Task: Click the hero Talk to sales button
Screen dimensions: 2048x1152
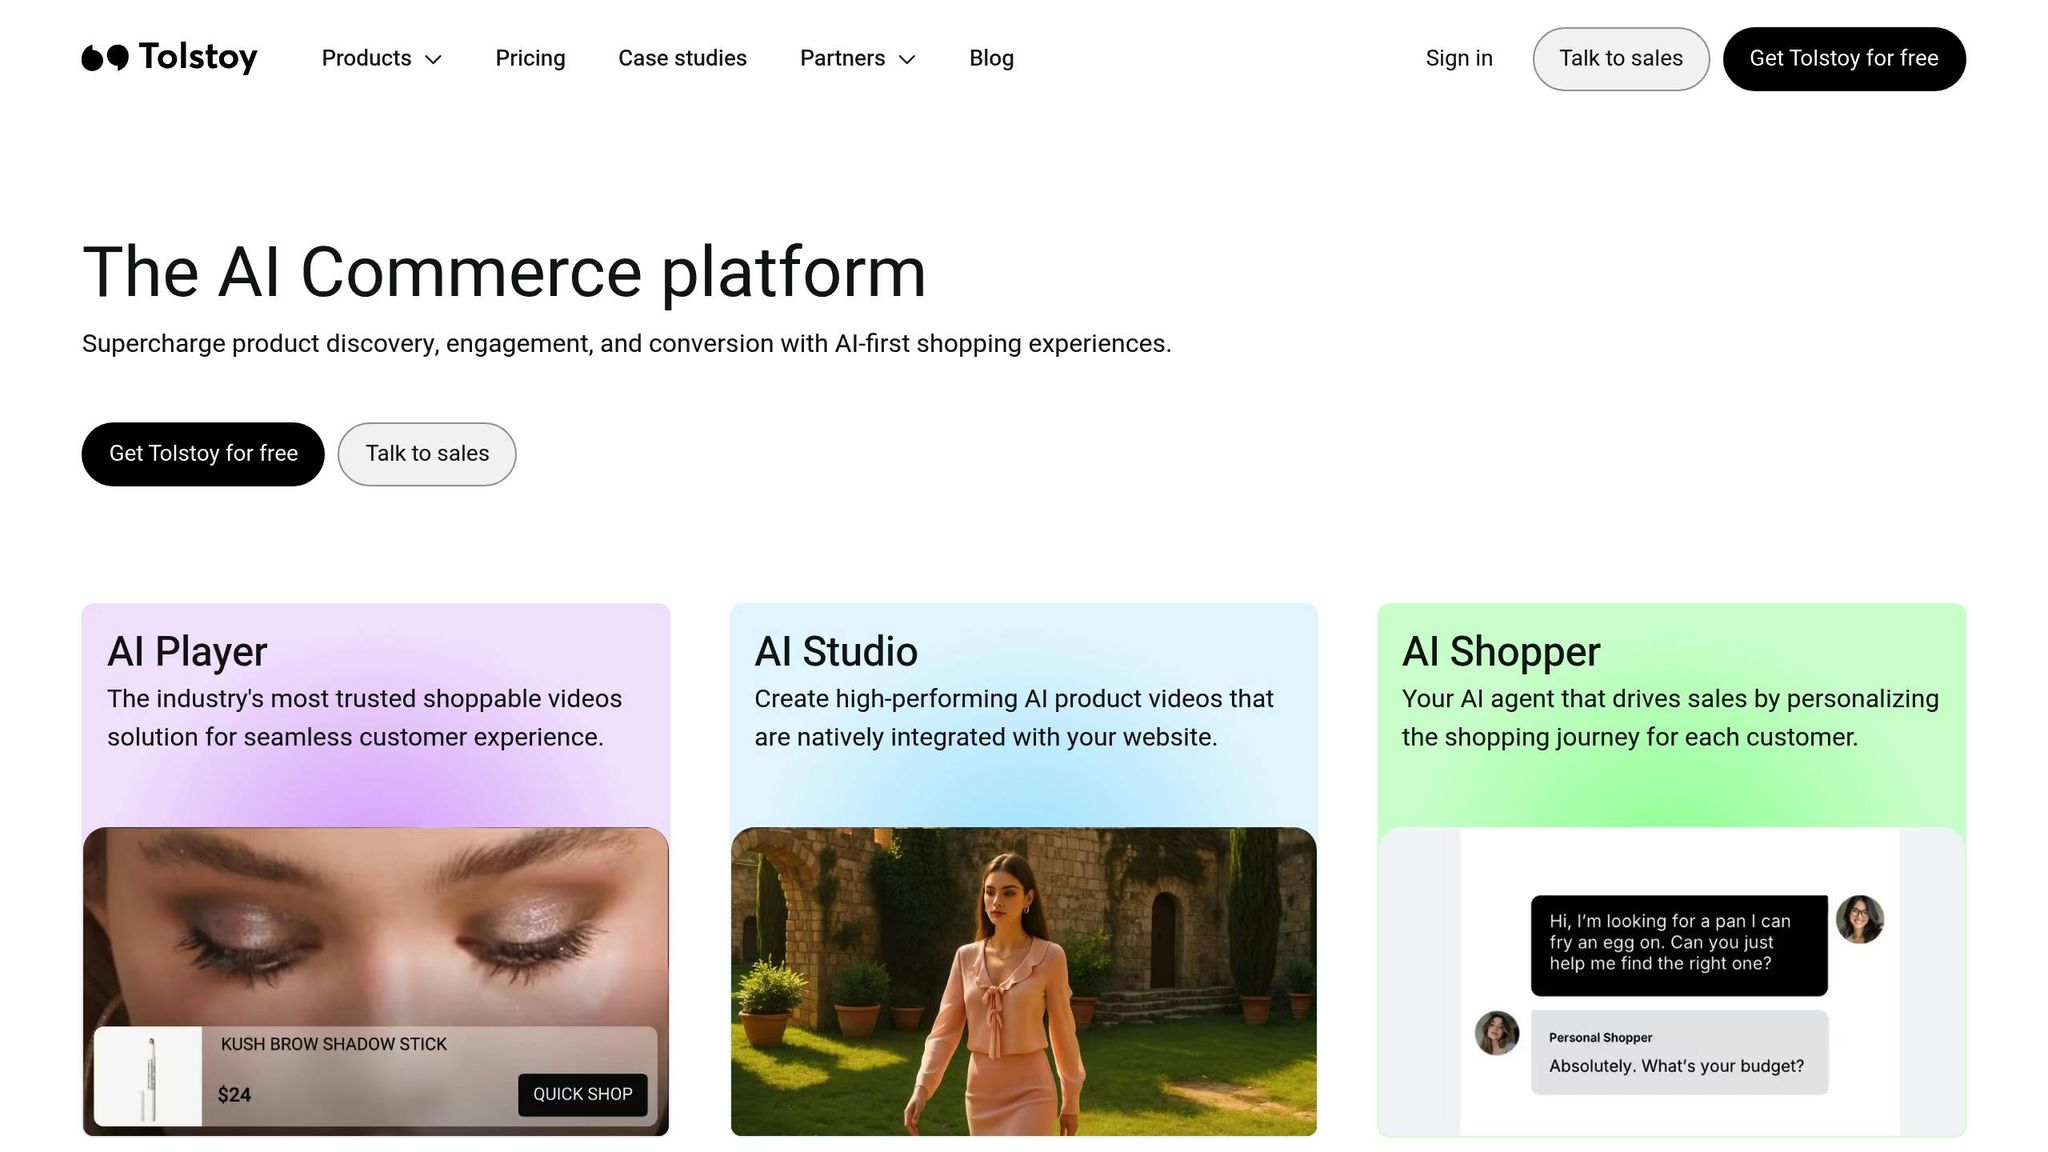Action: tap(427, 454)
